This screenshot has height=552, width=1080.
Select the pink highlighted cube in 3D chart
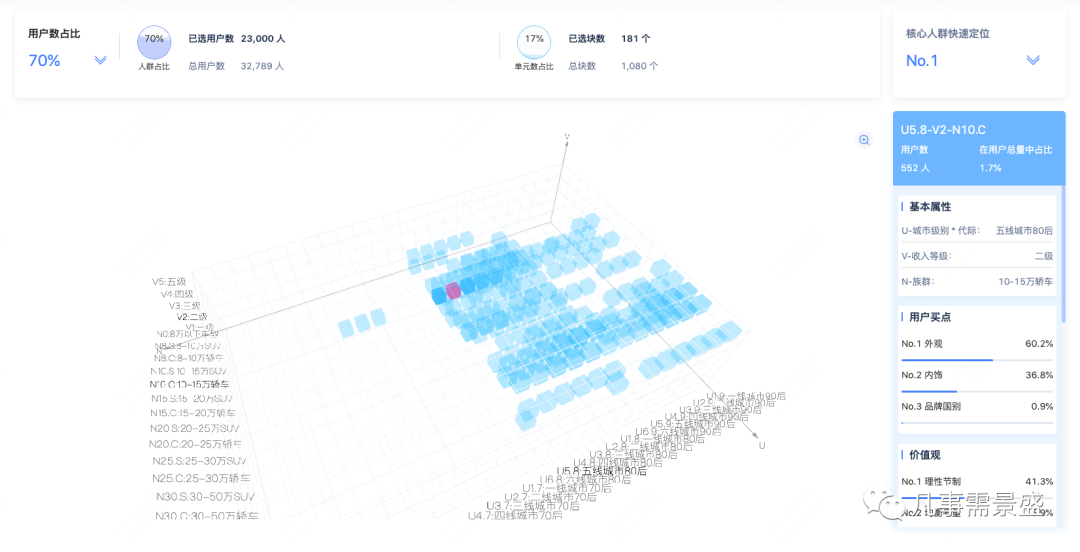coord(453,290)
